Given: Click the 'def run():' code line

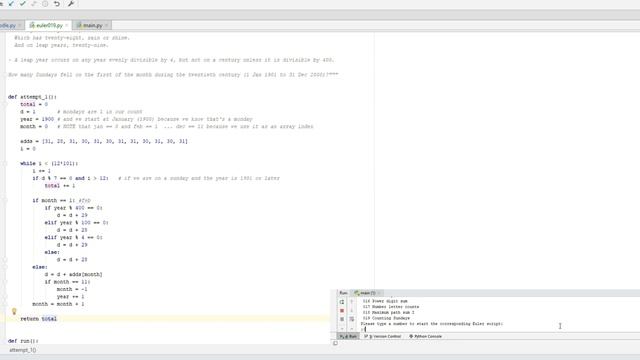Looking at the screenshot, I should pos(23,341).
